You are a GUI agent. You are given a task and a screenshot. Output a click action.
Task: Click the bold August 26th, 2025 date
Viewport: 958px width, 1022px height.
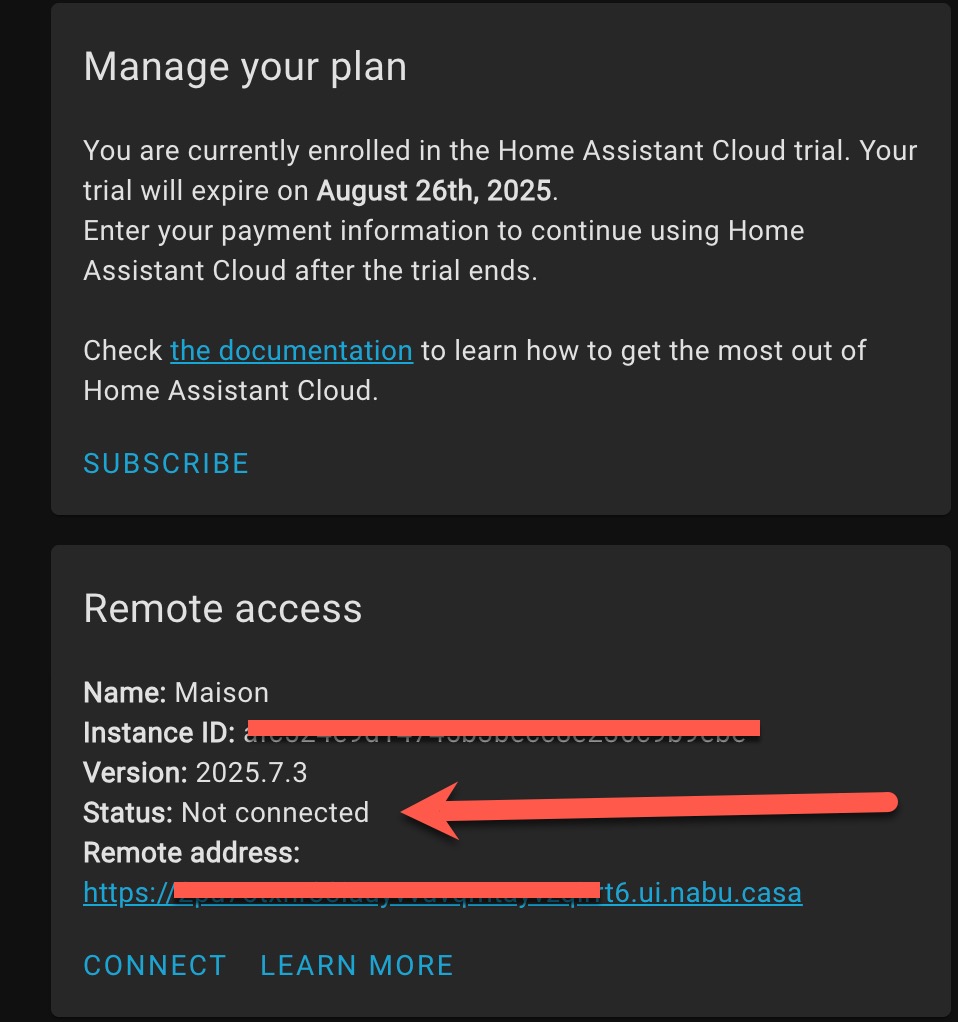pos(434,190)
